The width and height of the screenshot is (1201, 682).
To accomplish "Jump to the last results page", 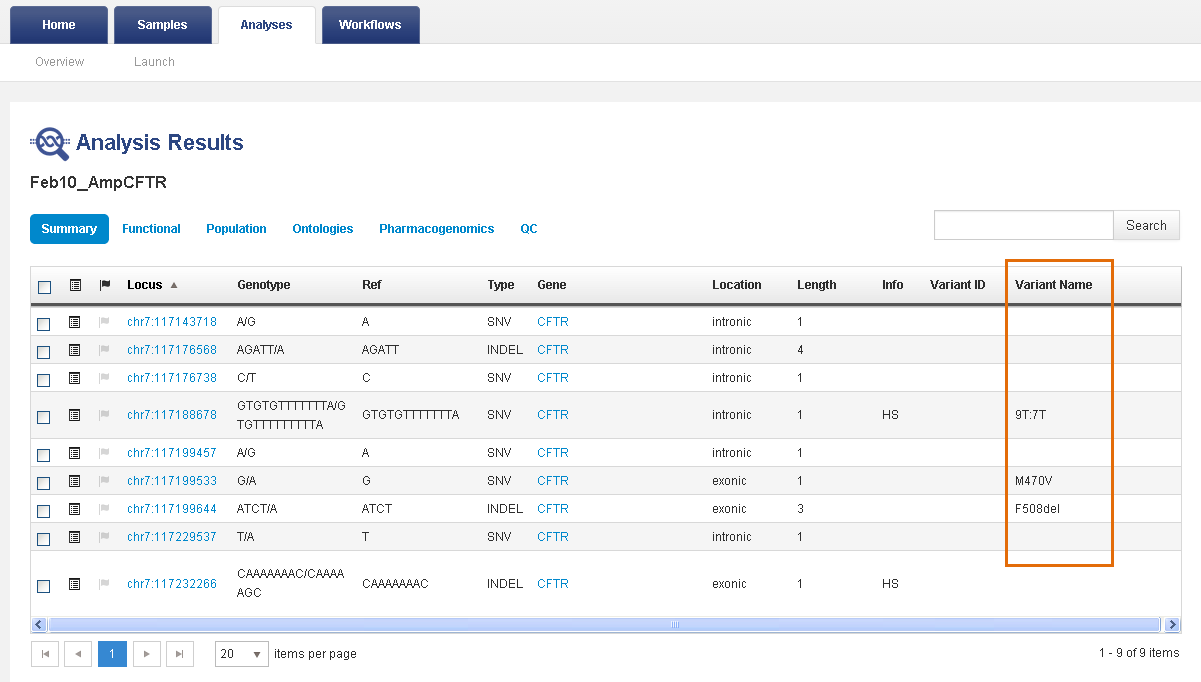I will [179, 654].
